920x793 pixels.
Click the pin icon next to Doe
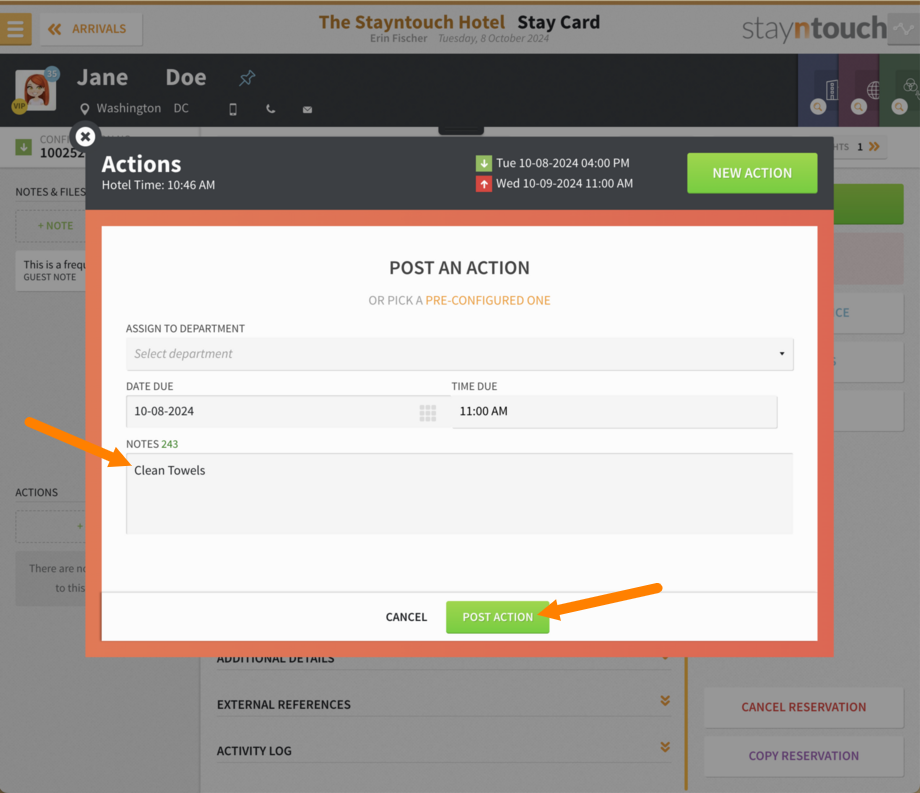pyautogui.click(x=247, y=77)
